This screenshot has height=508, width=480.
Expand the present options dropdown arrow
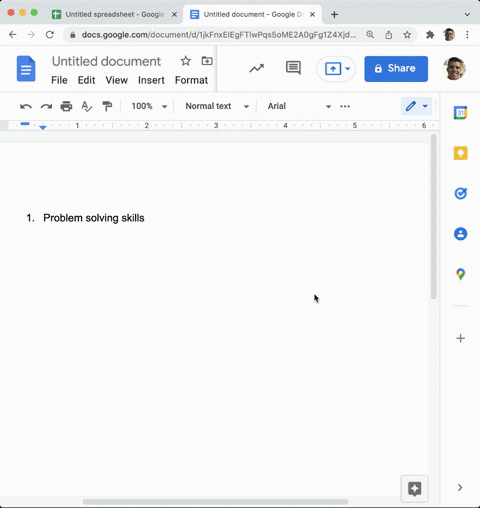[348, 69]
